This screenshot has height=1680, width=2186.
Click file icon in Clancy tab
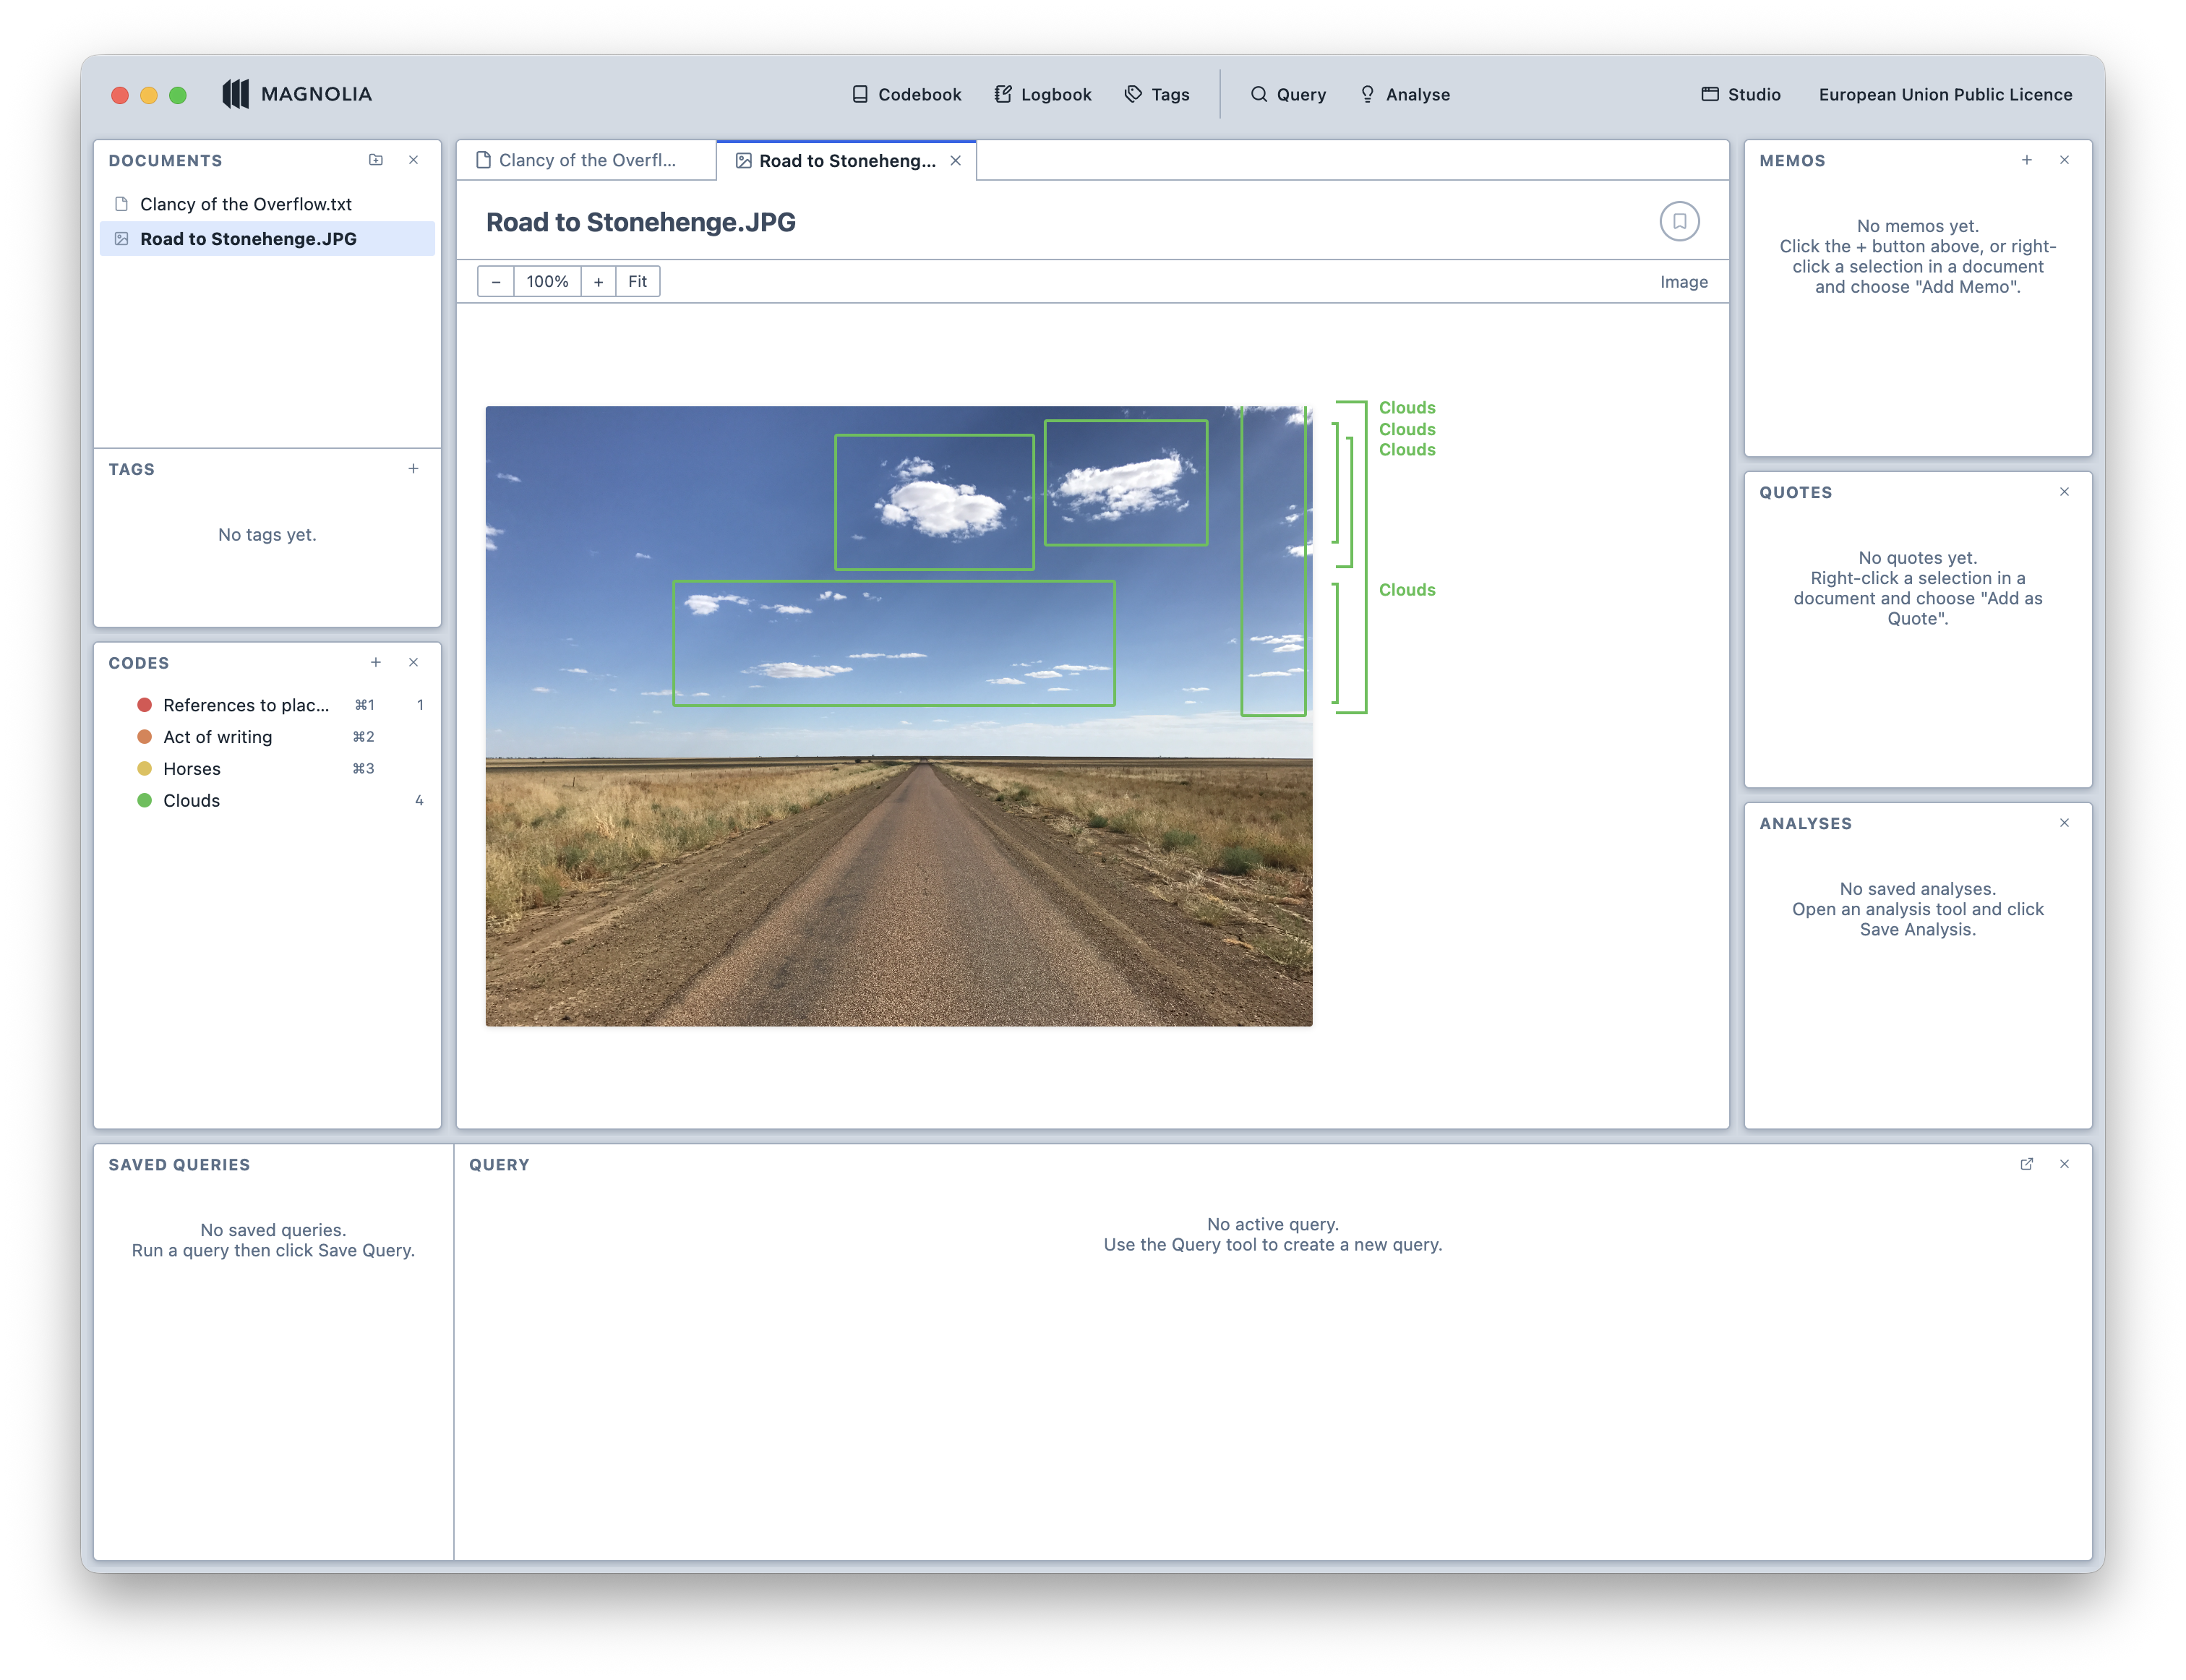483,160
